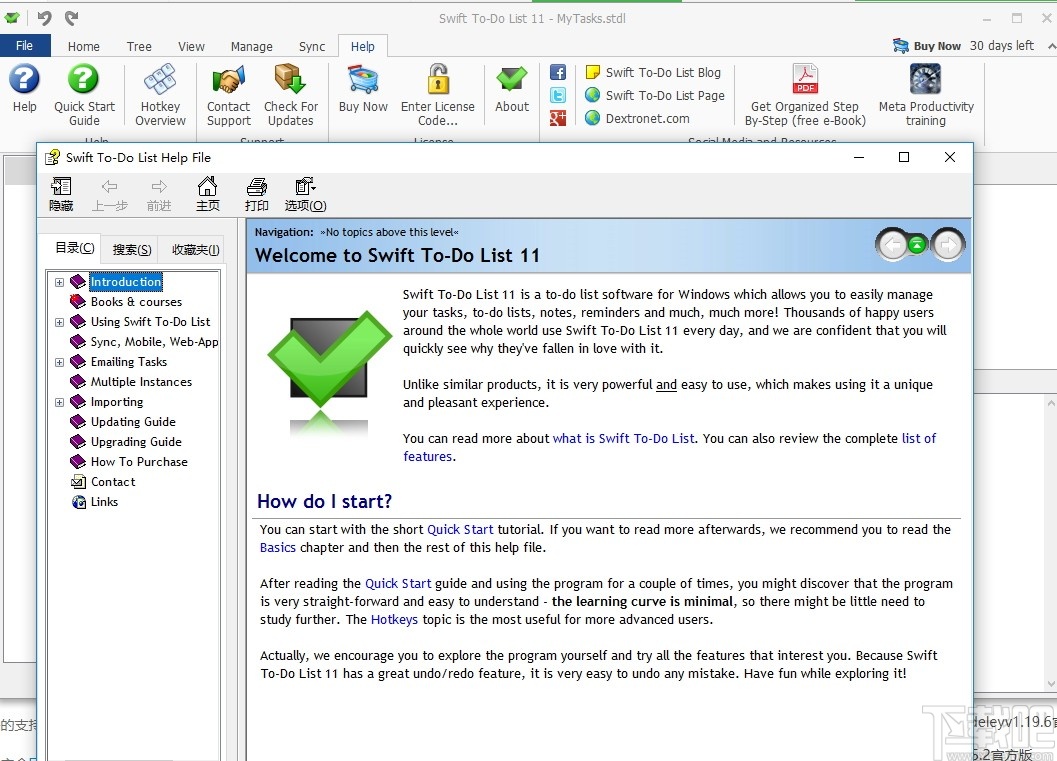This screenshot has height=761, width=1057.
Task: Open the Facebook social icon
Action: click(557, 72)
